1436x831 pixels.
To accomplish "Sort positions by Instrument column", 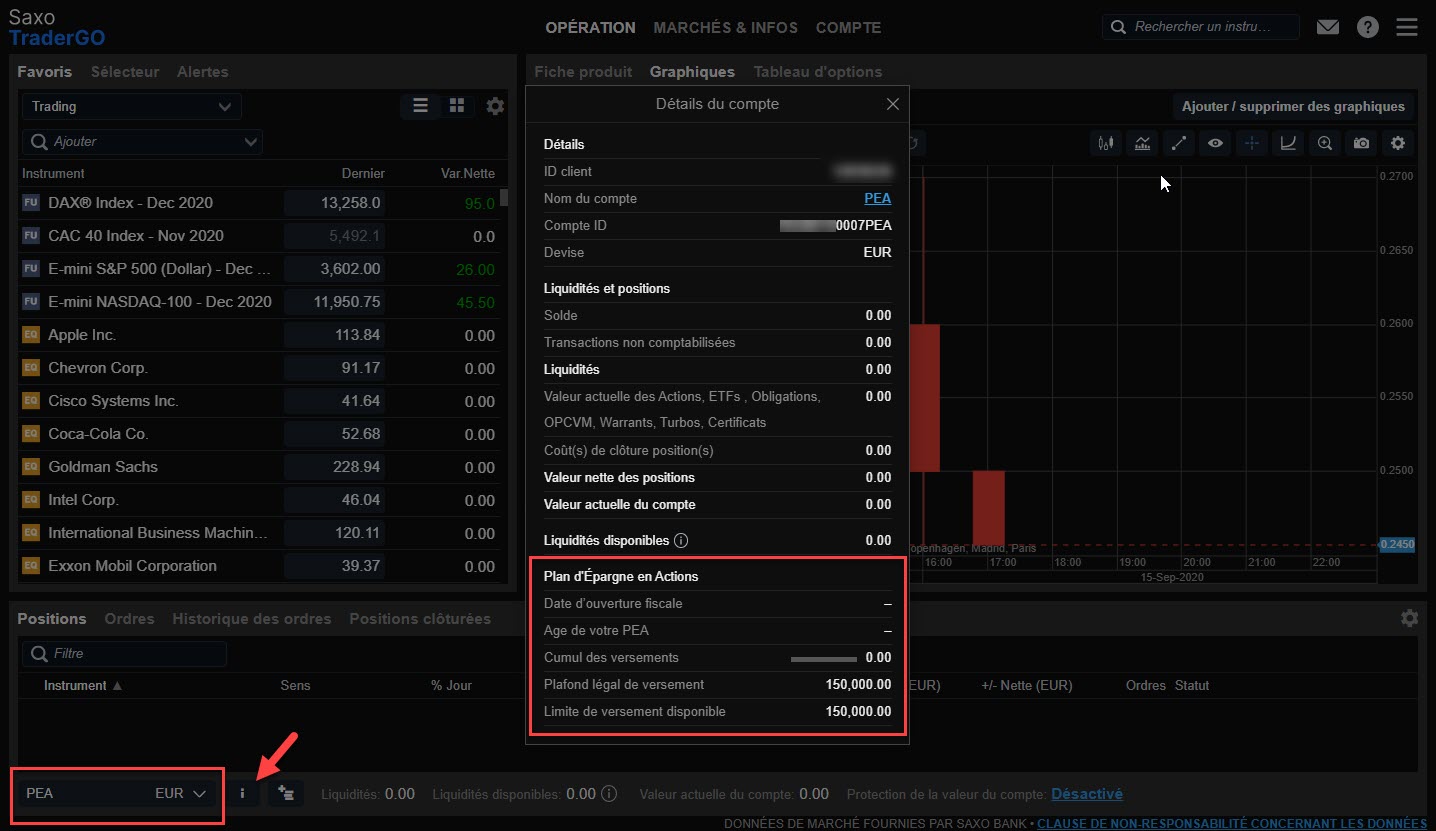I will 83,685.
